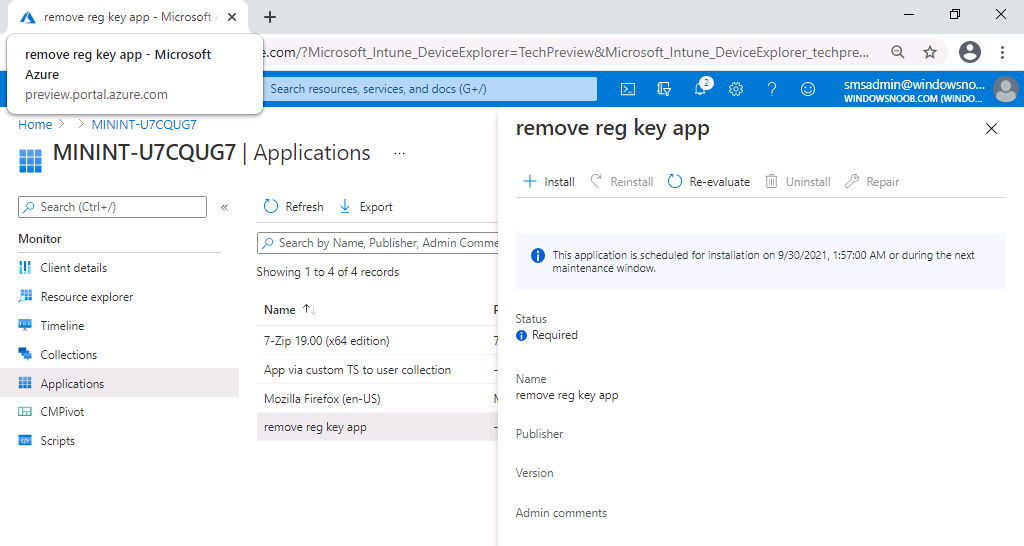
Task: Close the 'remove reg key app' details pane
Action: coord(991,129)
